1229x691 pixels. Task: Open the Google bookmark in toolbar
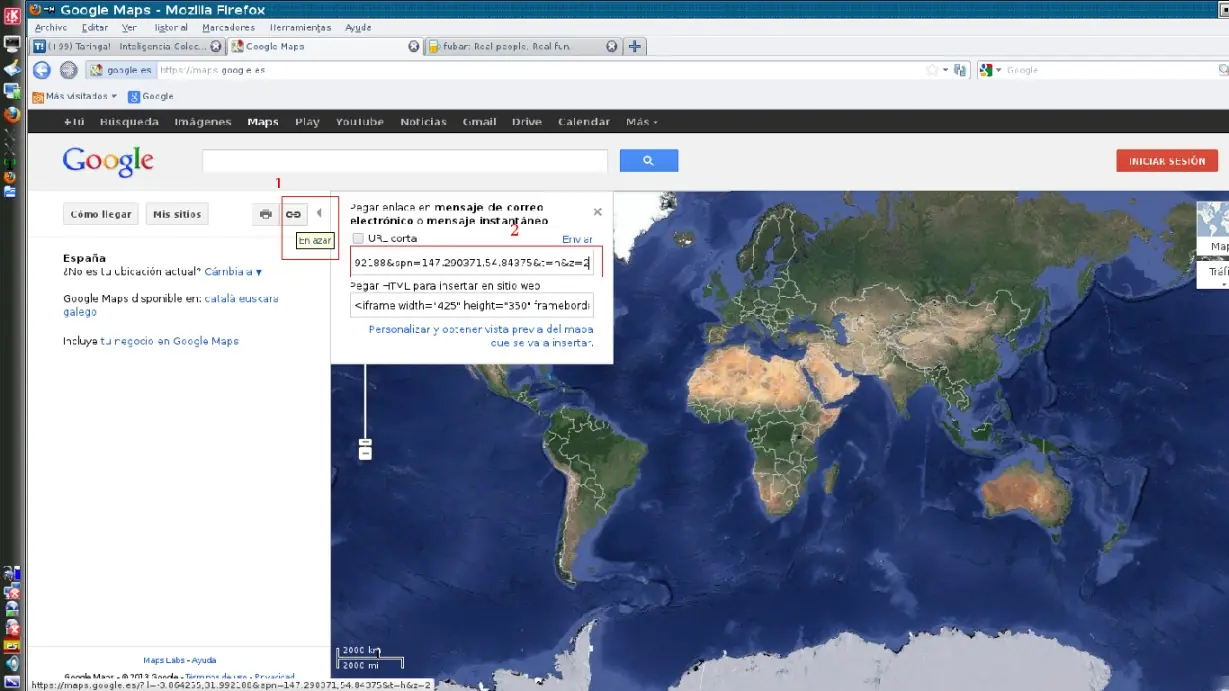point(151,96)
